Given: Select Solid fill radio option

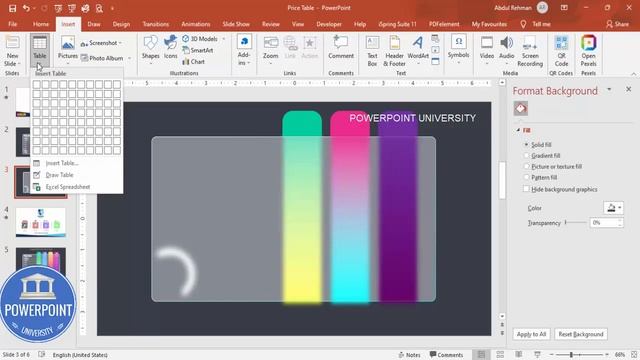Looking at the screenshot, I should tap(527, 144).
